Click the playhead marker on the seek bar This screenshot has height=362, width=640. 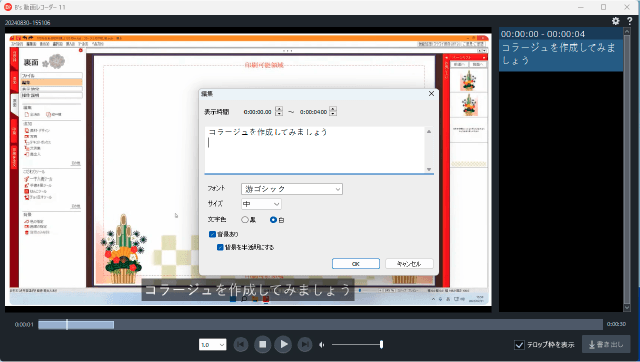pos(67,324)
